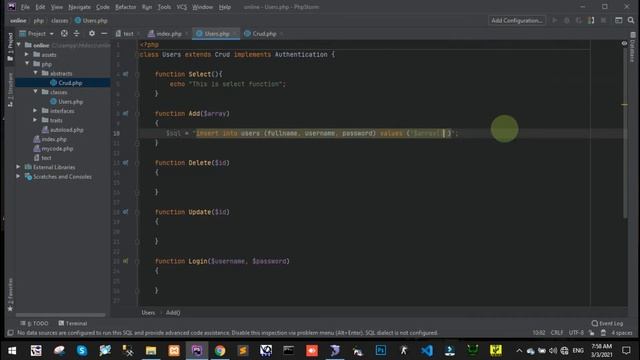Click Run with Coverage icon
640x360 pixels.
579,20
